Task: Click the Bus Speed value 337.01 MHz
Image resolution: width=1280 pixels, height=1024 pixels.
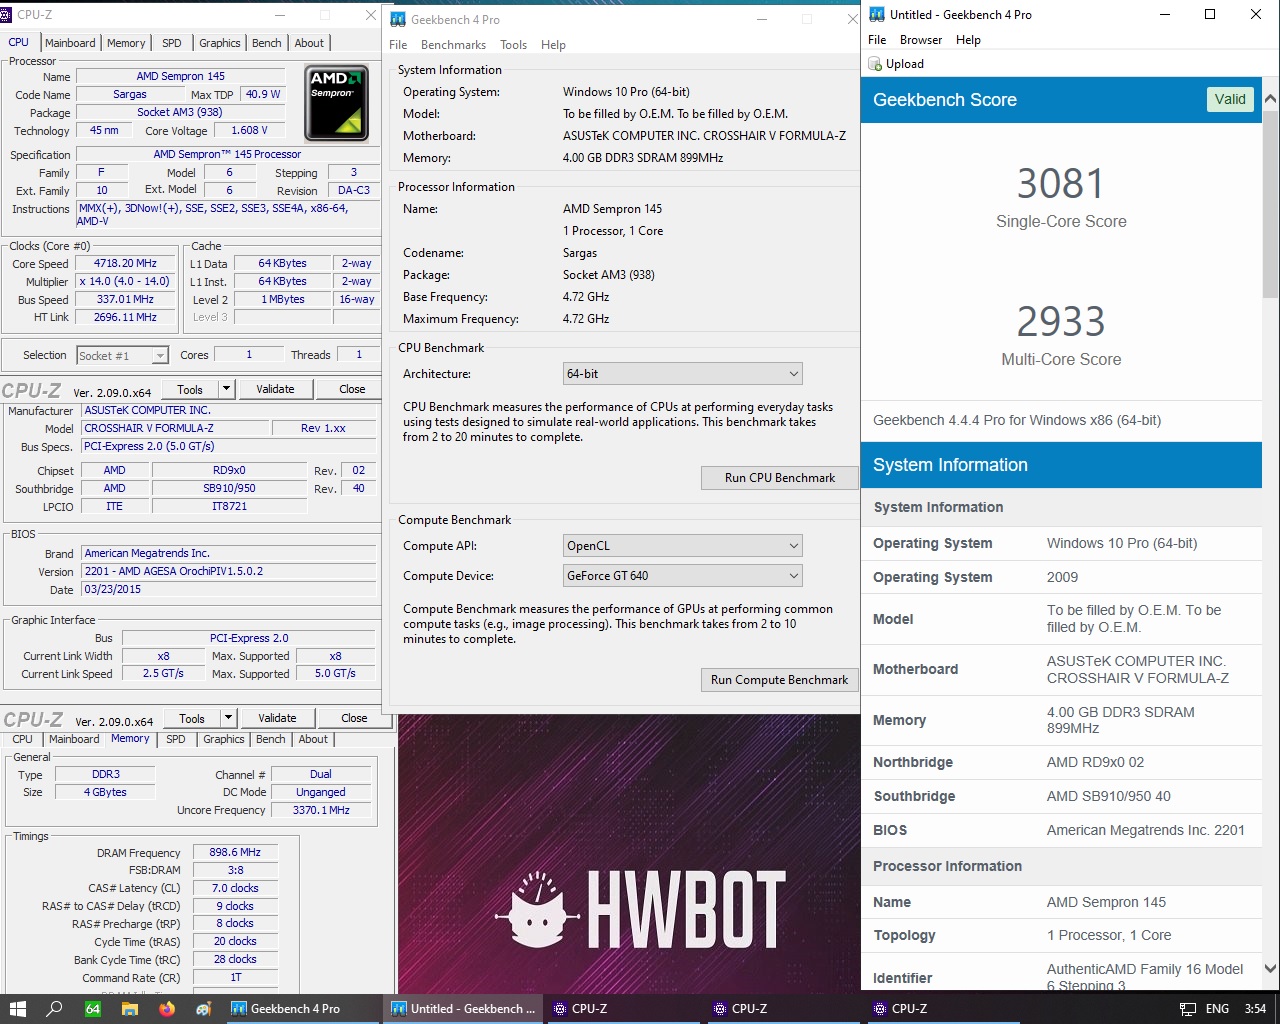Action: tap(125, 299)
